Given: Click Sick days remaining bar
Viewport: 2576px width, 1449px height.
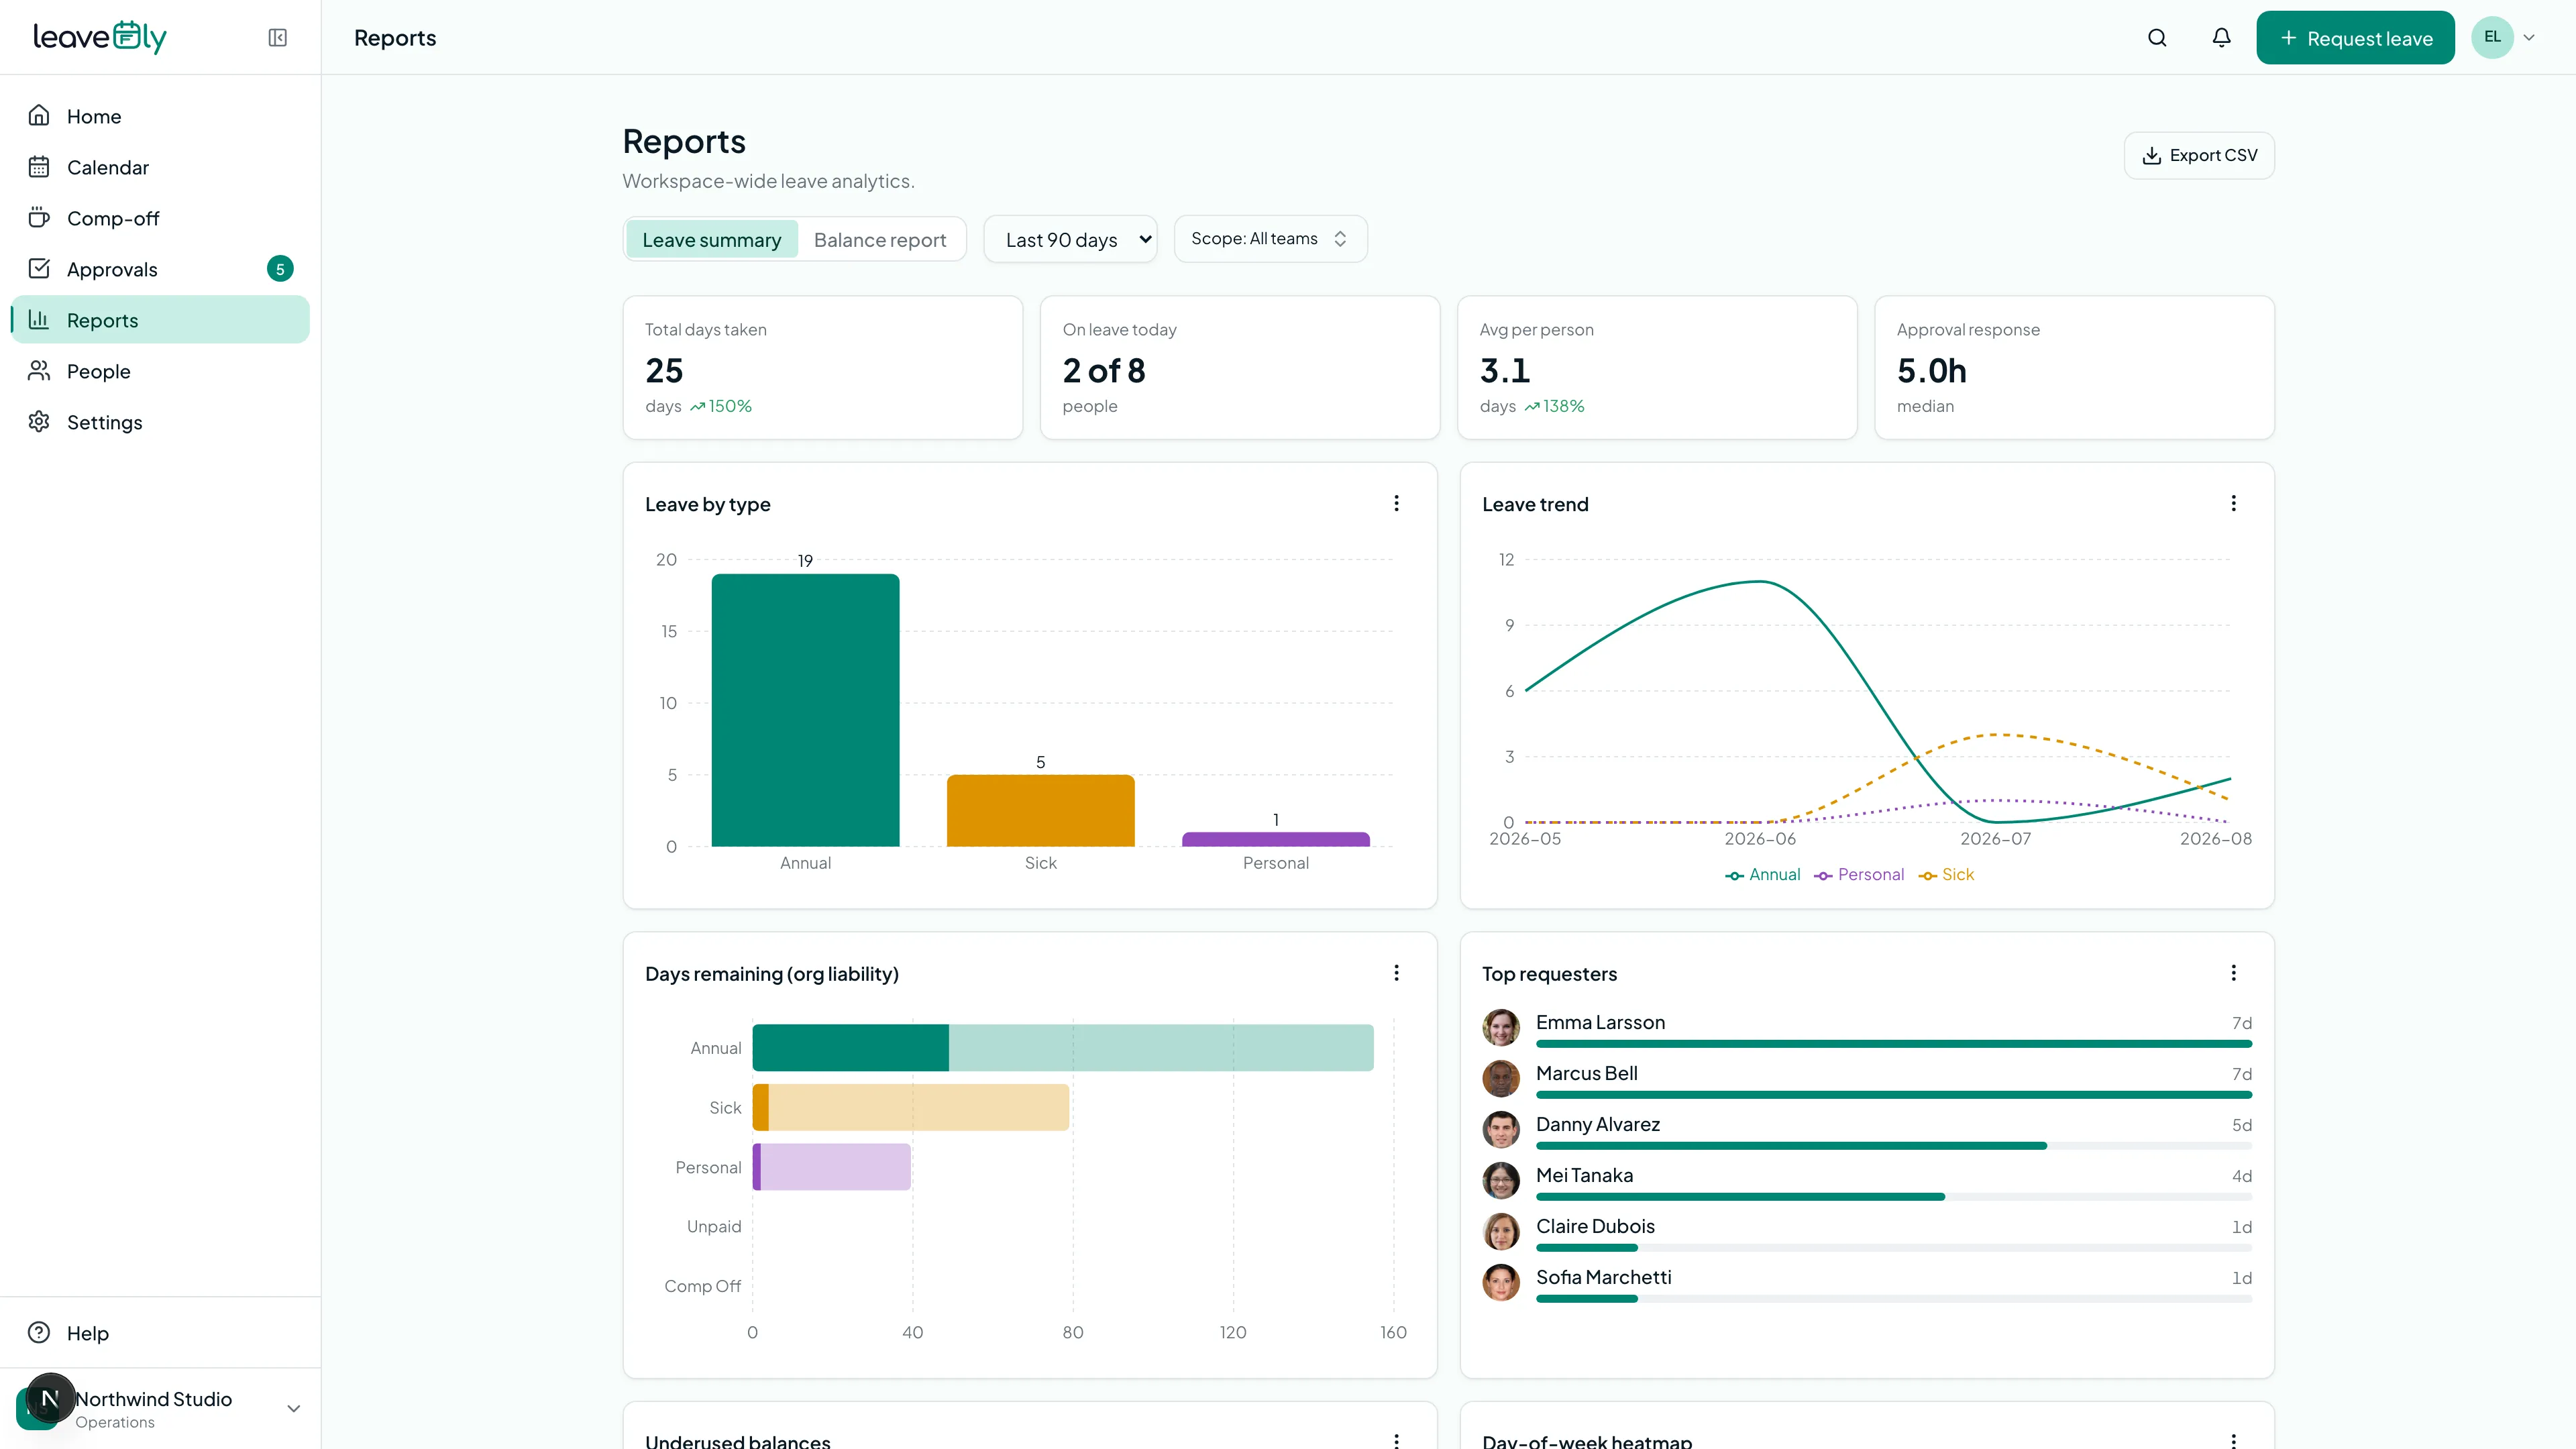Looking at the screenshot, I should click(910, 1108).
